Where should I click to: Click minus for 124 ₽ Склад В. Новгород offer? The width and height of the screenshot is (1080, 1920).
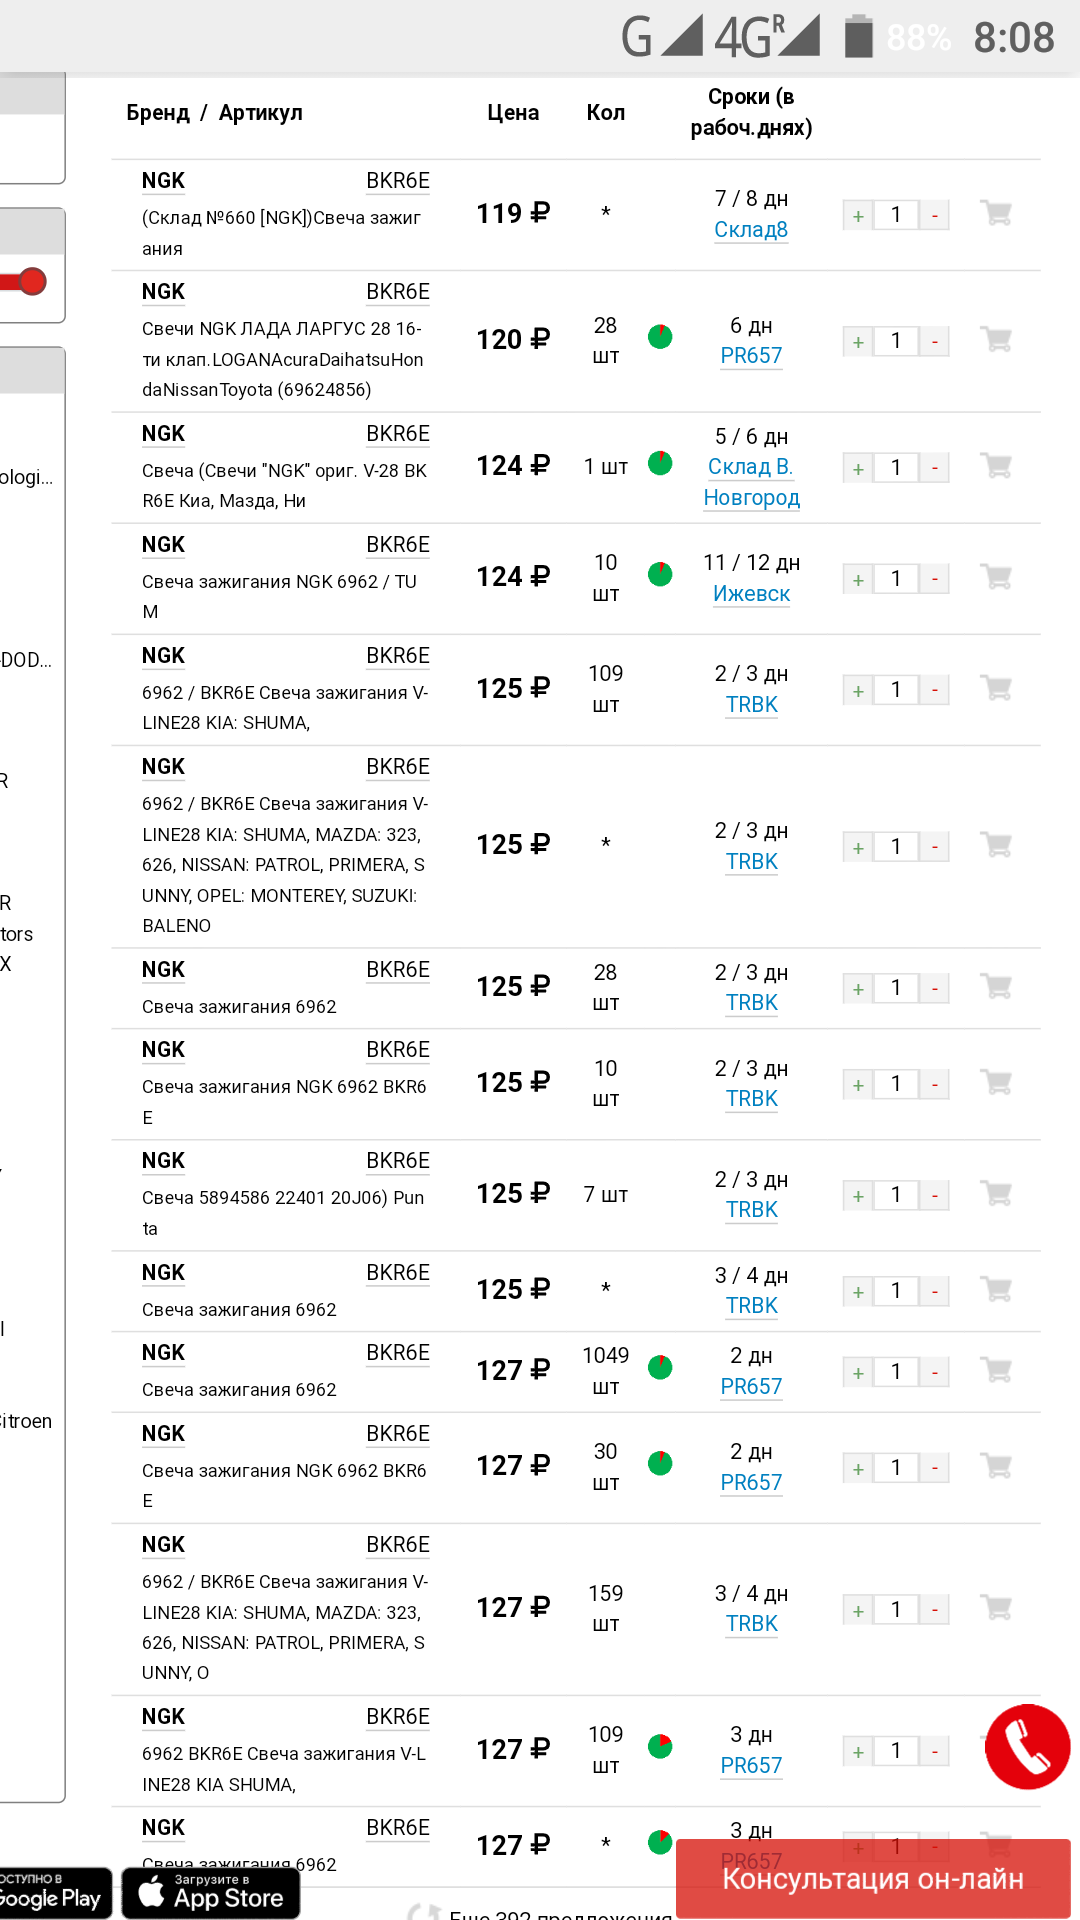934,468
